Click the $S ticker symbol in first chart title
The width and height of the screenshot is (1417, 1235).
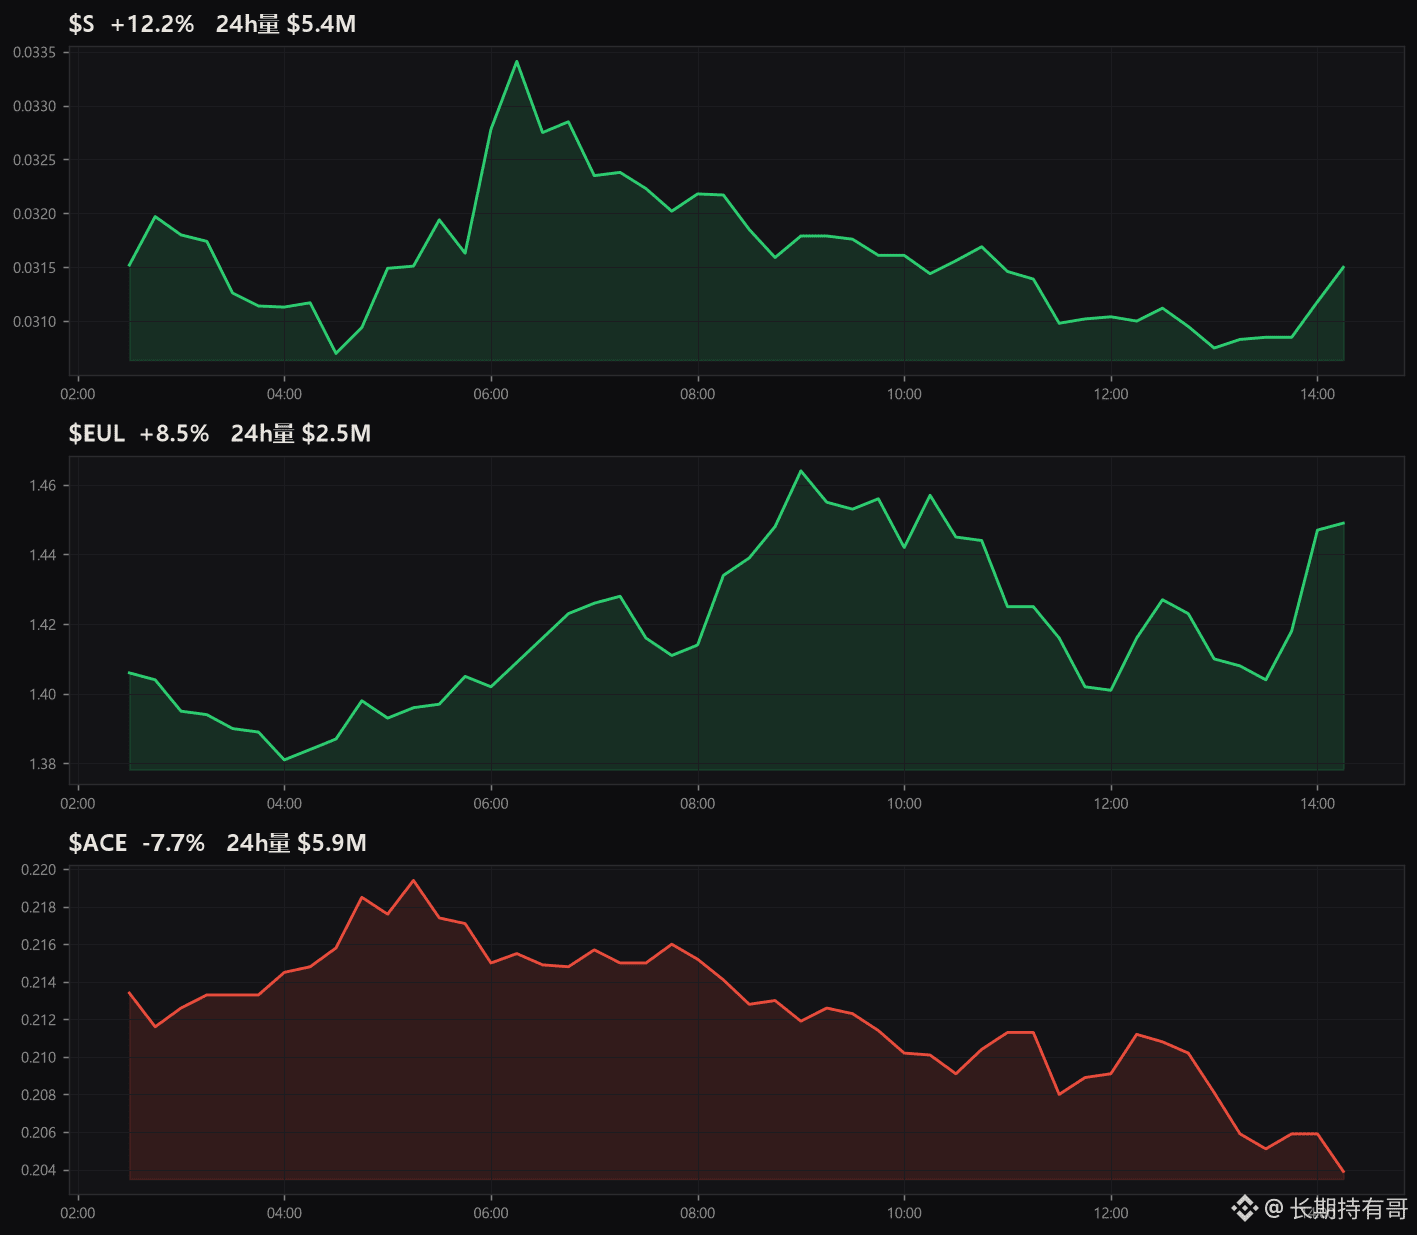pos(81,24)
